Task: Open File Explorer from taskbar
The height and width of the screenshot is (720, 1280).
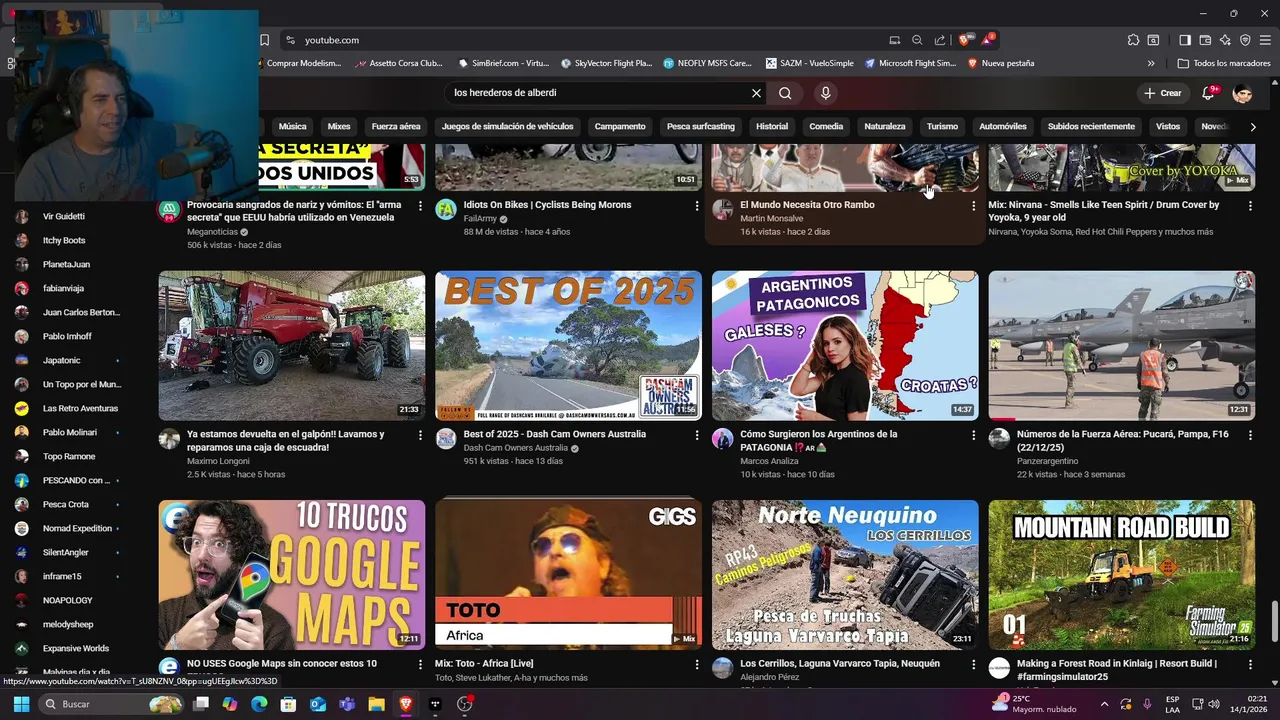Action: 376,704
